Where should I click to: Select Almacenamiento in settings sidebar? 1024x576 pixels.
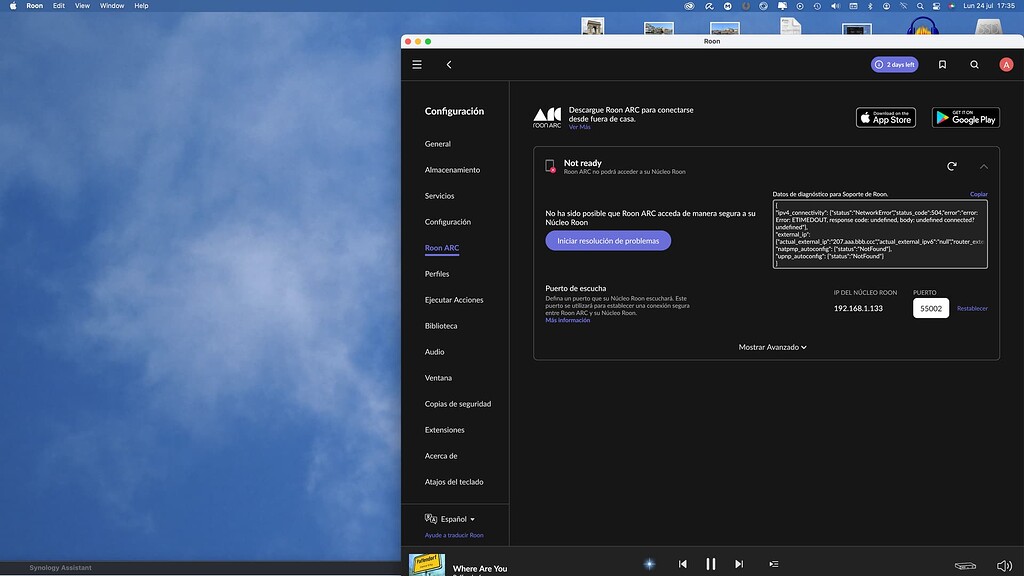[452, 170]
